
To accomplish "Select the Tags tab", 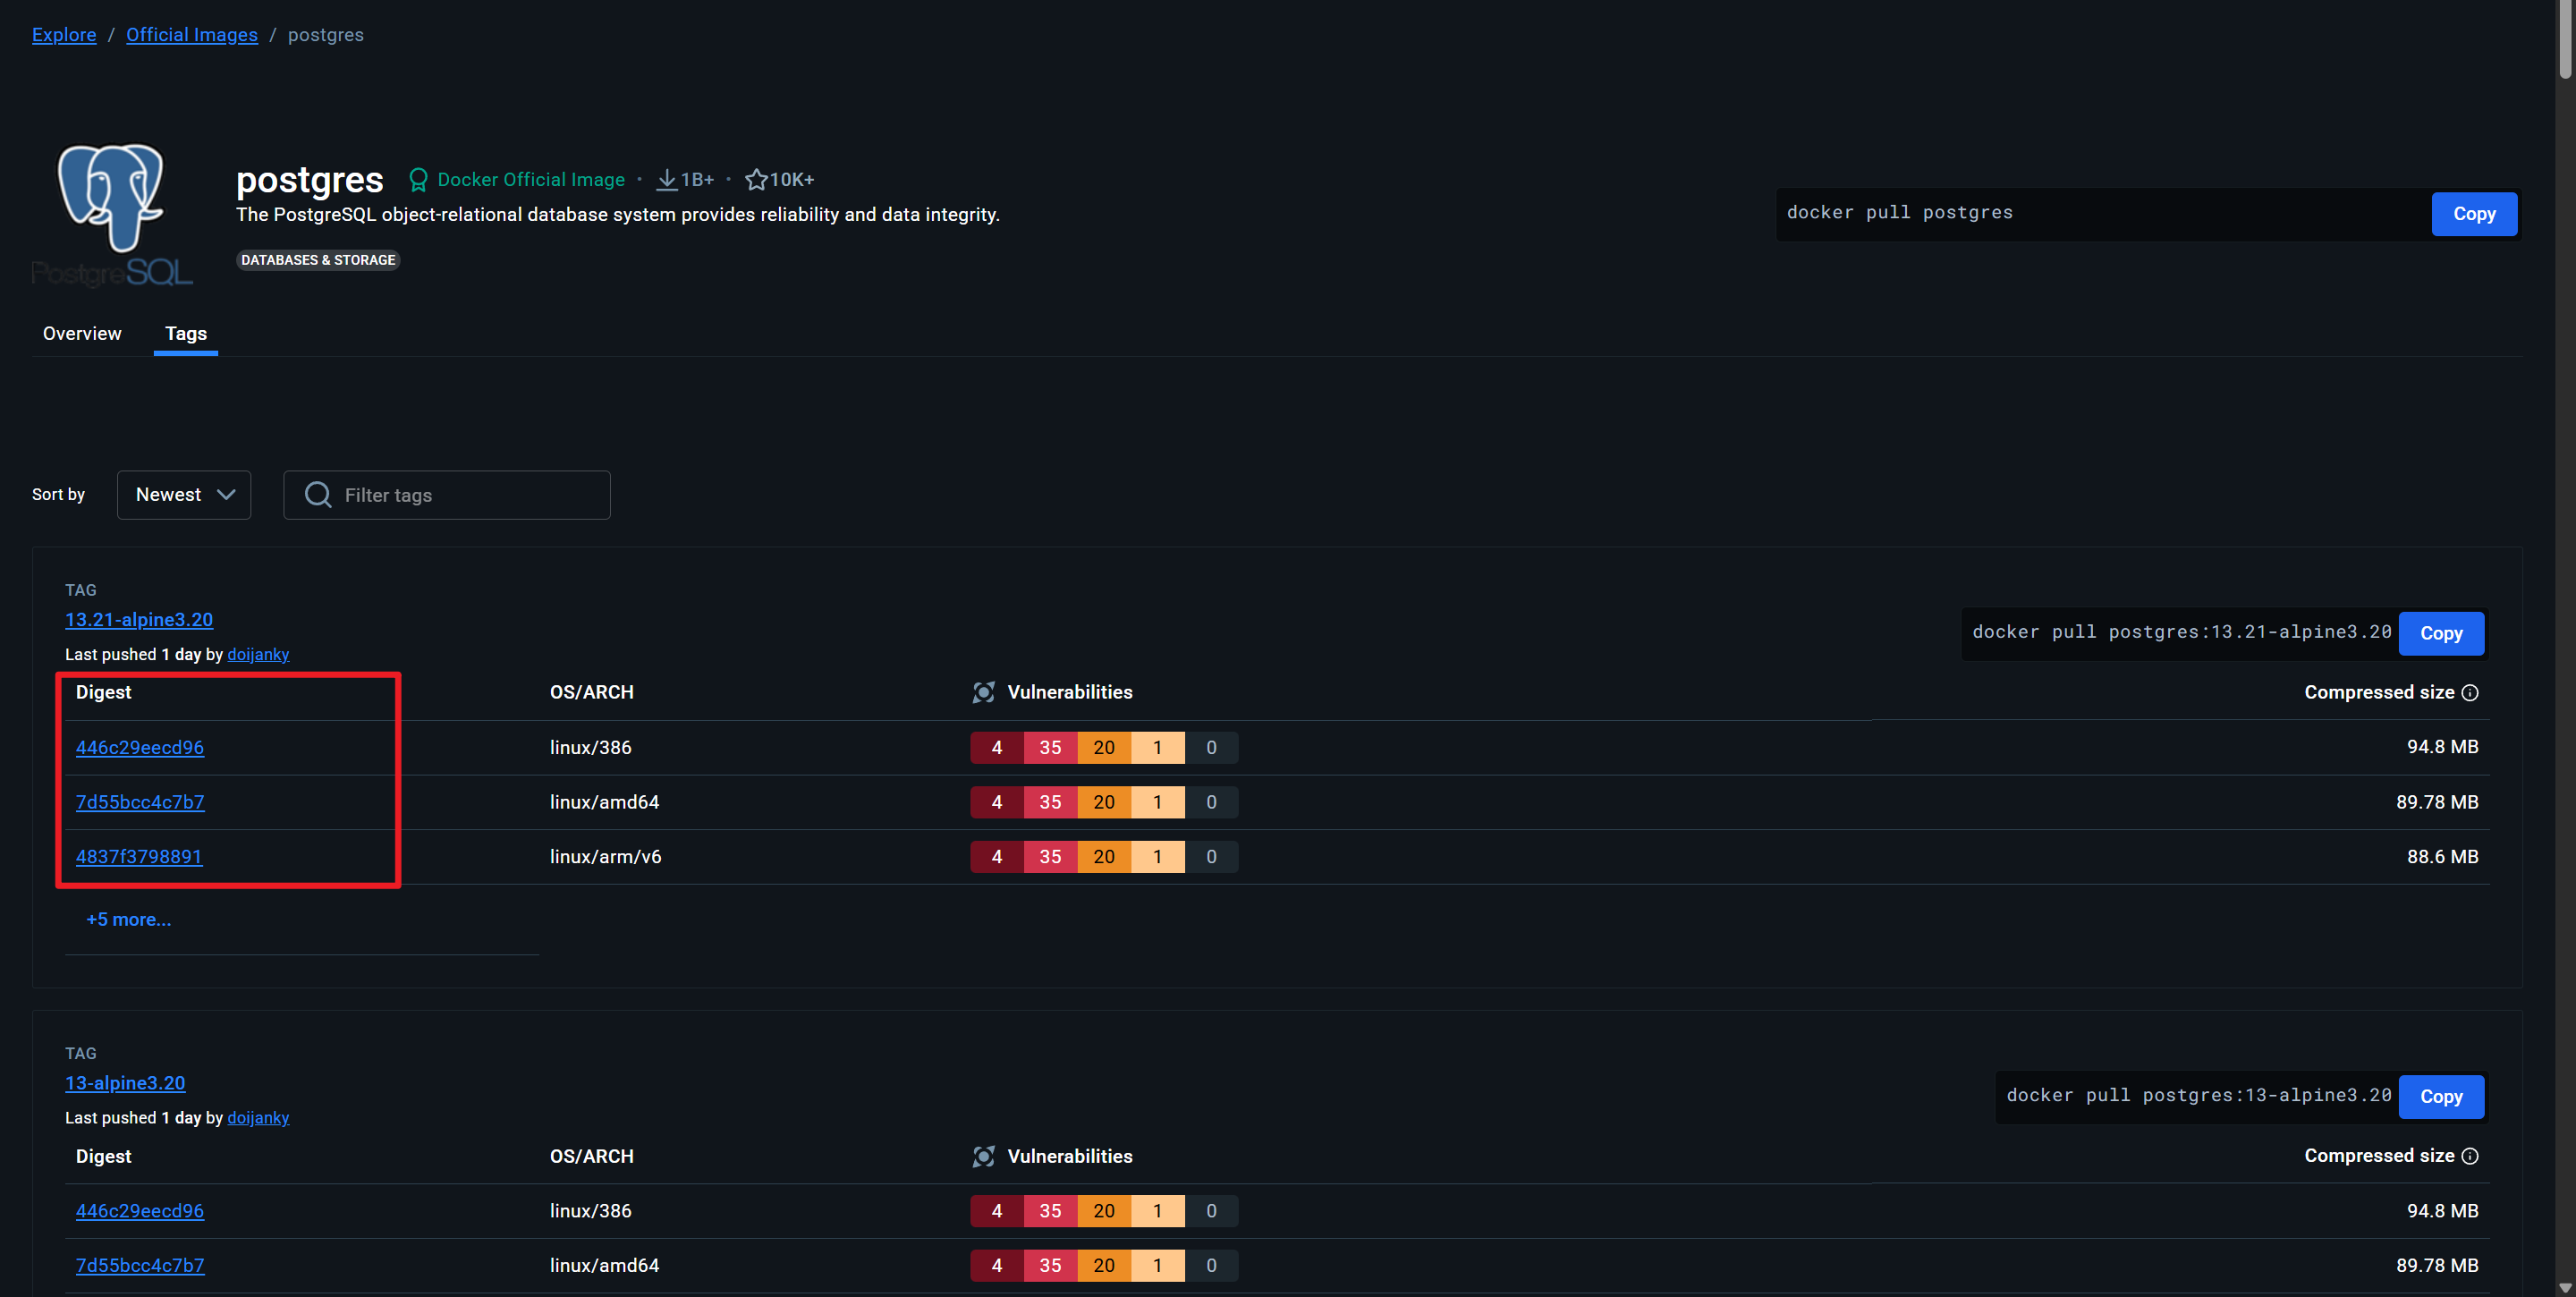I will (186, 333).
